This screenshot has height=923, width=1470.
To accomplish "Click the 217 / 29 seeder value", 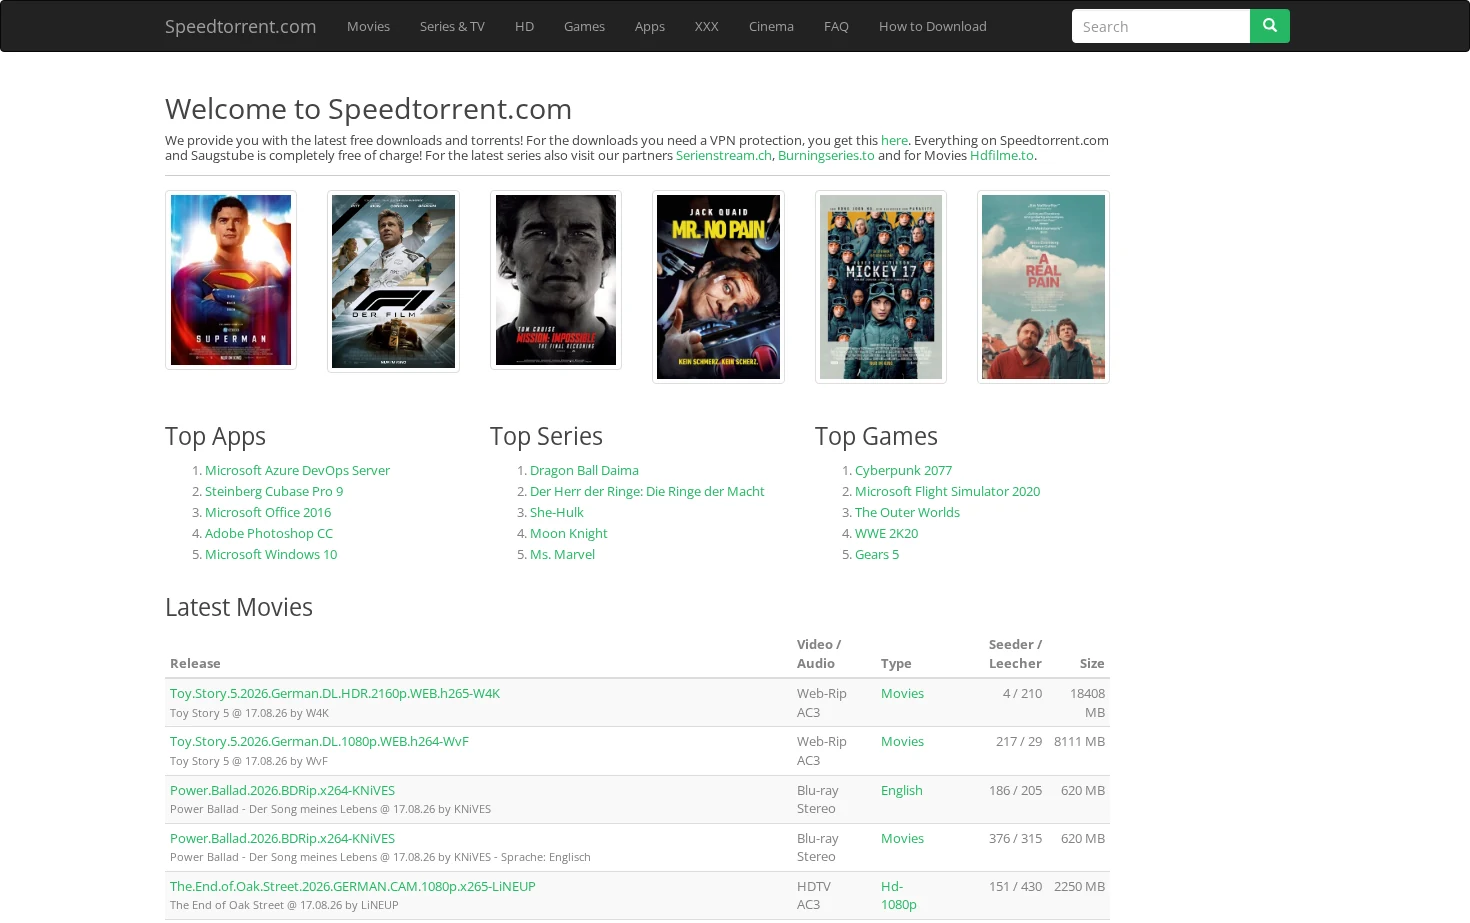I will pos(1019,741).
